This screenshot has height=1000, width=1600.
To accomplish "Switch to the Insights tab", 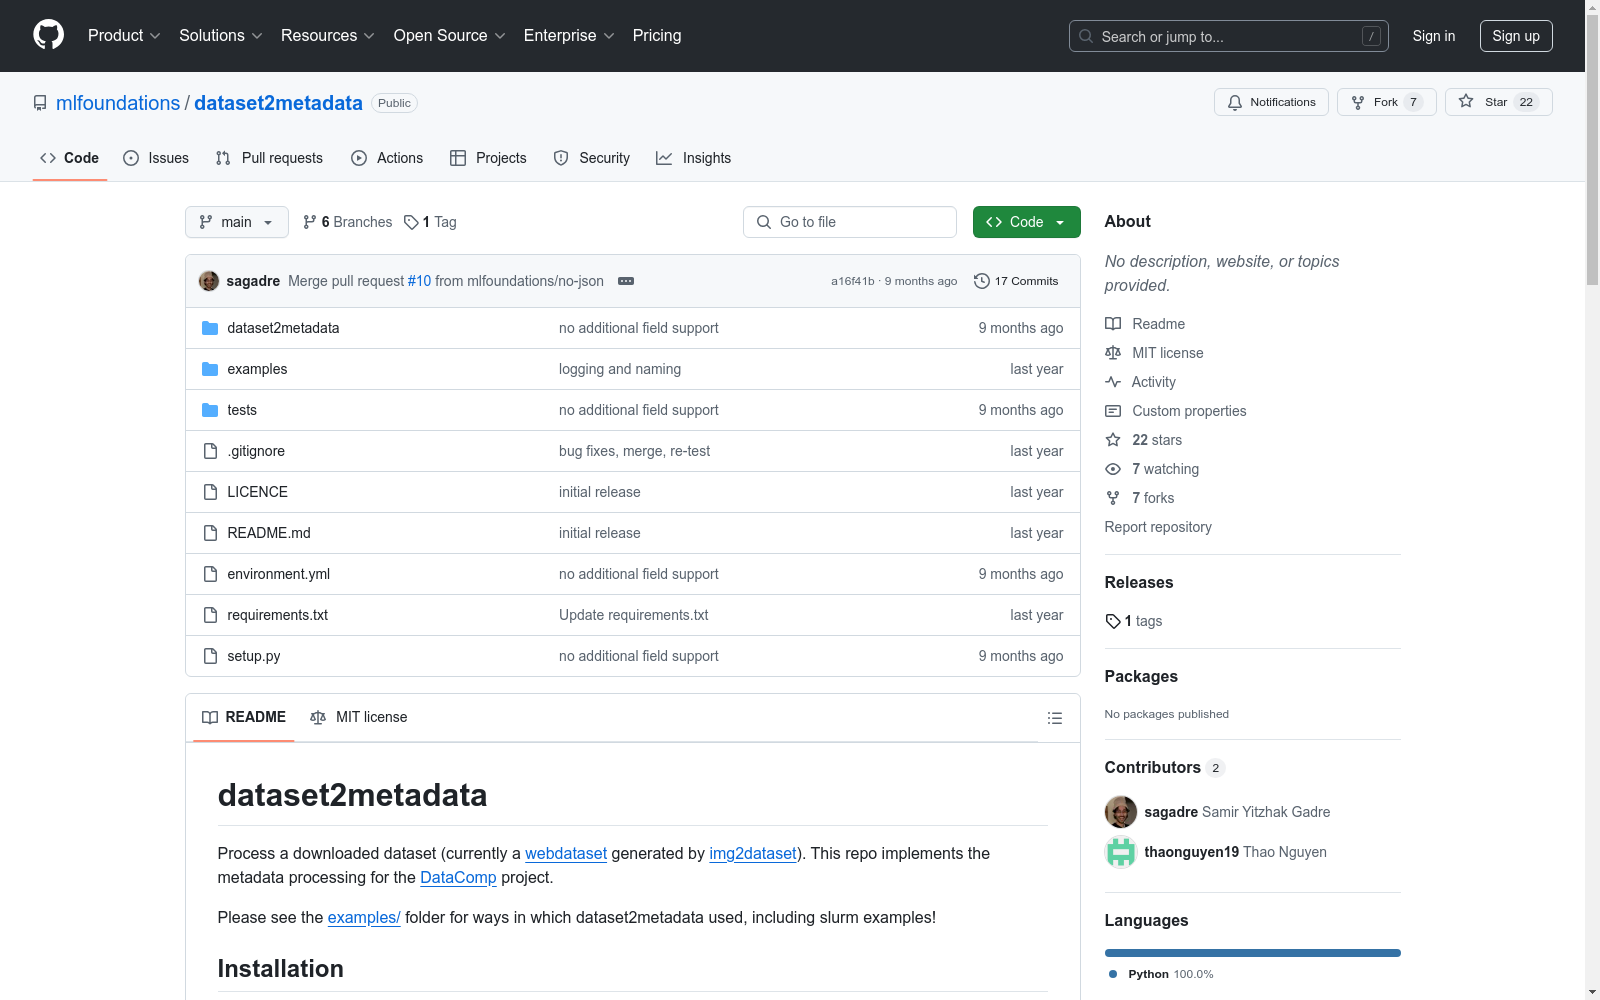I will 694,158.
